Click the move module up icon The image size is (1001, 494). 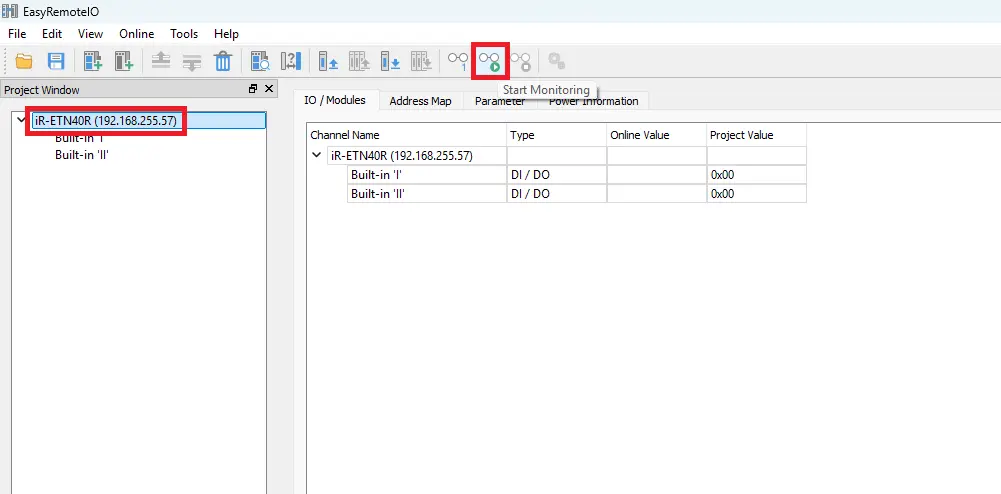pyautogui.click(x=161, y=61)
